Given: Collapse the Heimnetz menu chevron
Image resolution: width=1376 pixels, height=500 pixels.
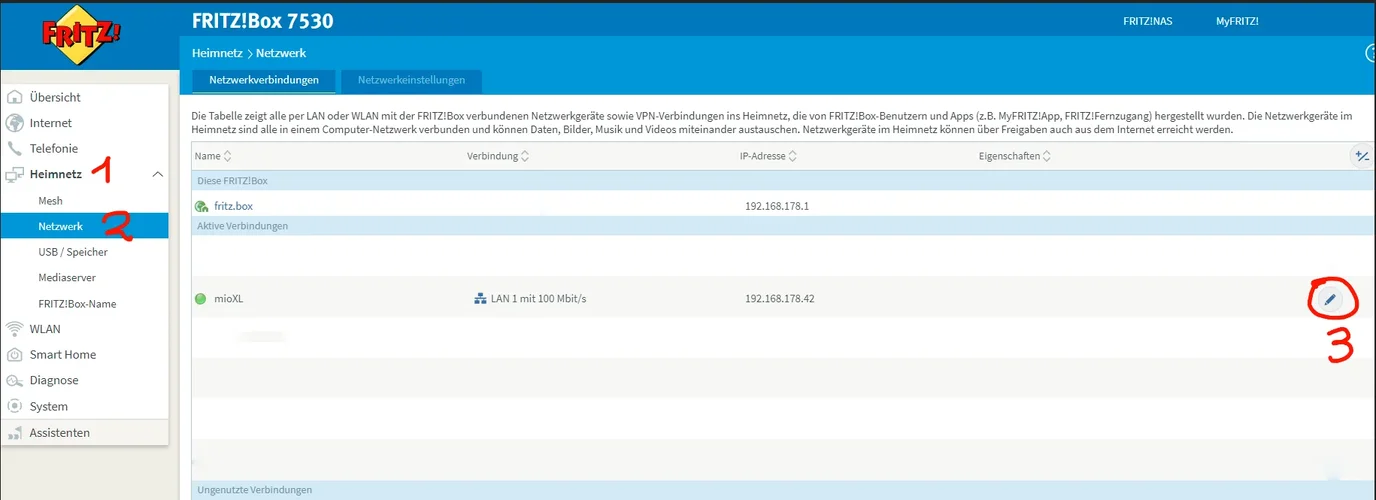Looking at the screenshot, I should click(x=157, y=175).
